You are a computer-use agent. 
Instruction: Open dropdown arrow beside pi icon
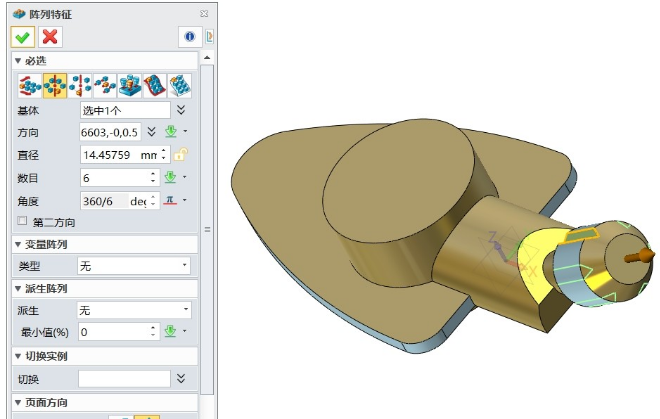(184, 200)
